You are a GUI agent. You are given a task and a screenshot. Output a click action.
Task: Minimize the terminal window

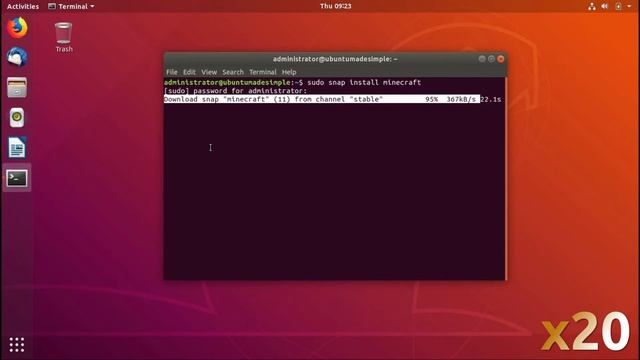[x=482, y=59]
